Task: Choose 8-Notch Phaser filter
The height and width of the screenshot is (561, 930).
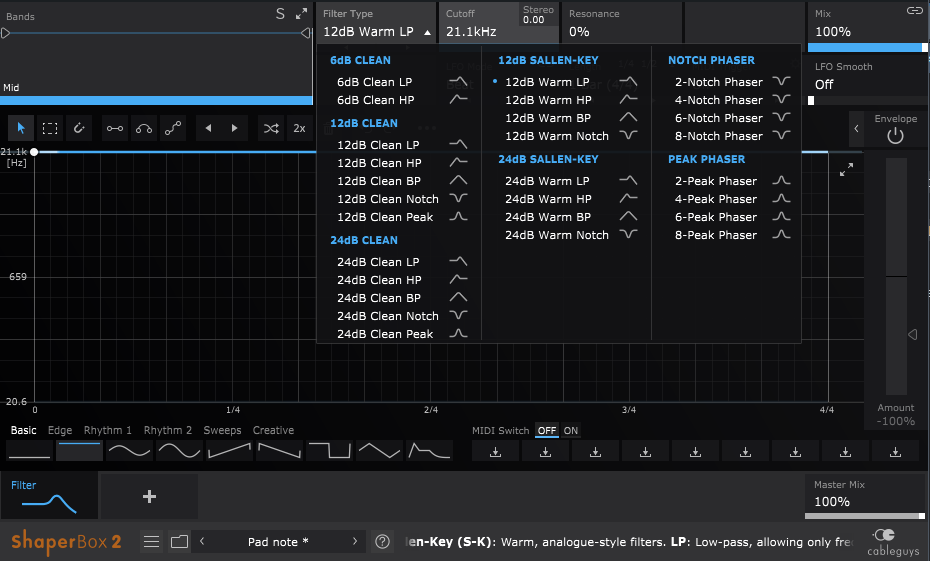Action: 732,136
